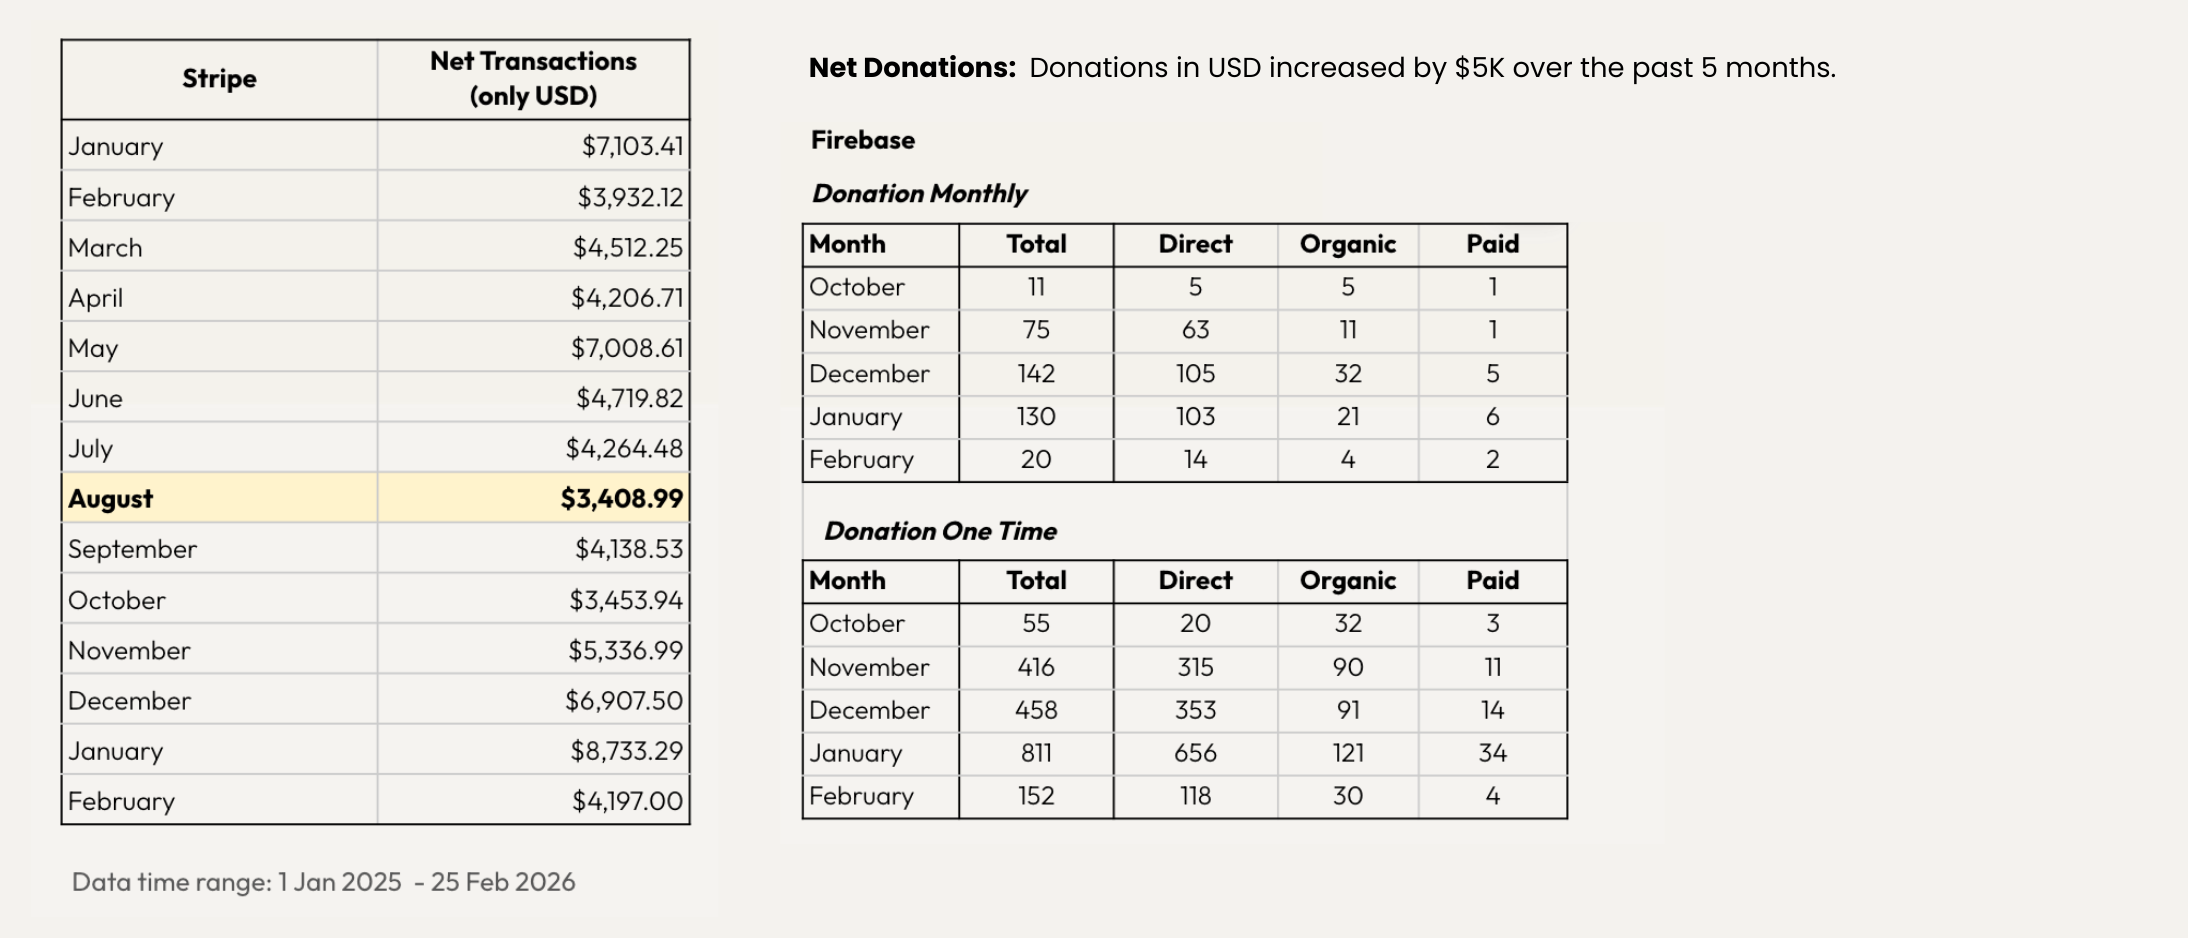Select the $5,336.99 November amount
The height and width of the screenshot is (938, 2188).
[x=625, y=650]
